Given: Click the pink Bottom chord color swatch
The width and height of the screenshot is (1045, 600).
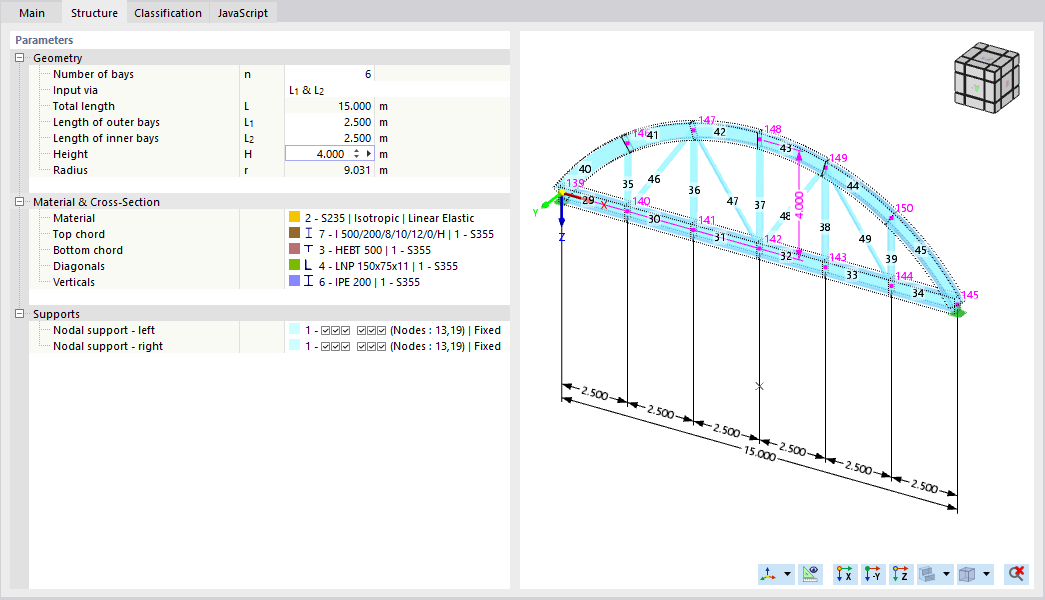Looking at the screenshot, I should 294,249.
